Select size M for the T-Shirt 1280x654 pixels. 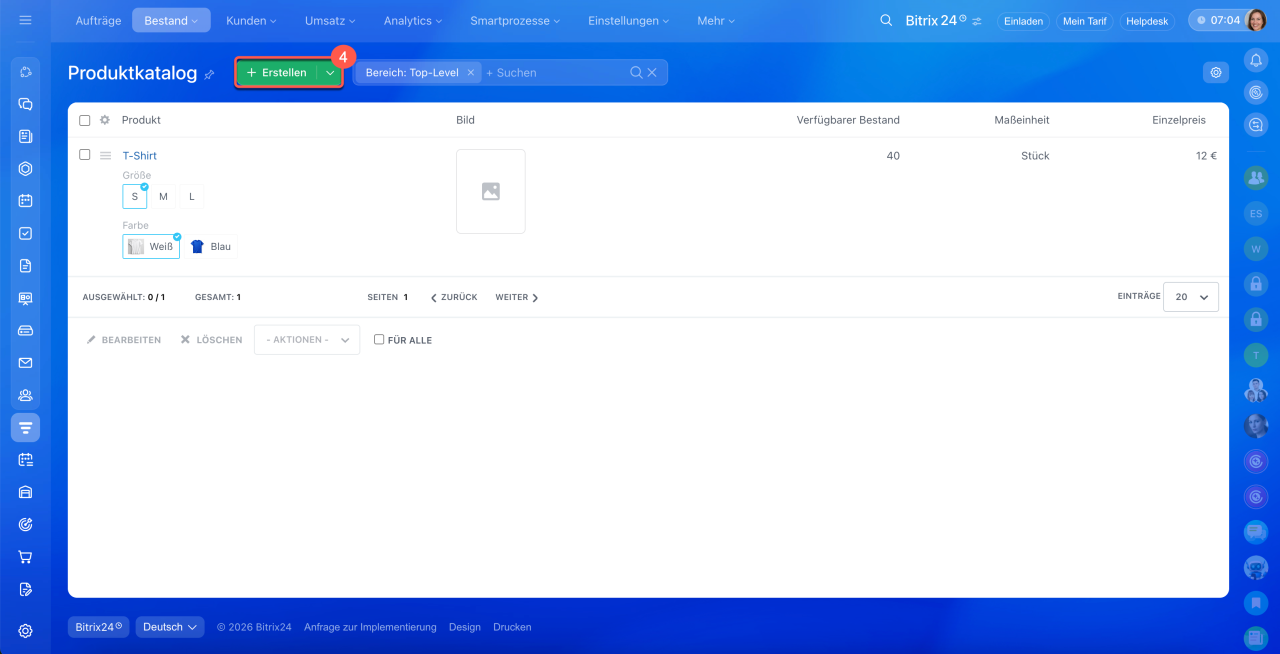tap(163, 197)
